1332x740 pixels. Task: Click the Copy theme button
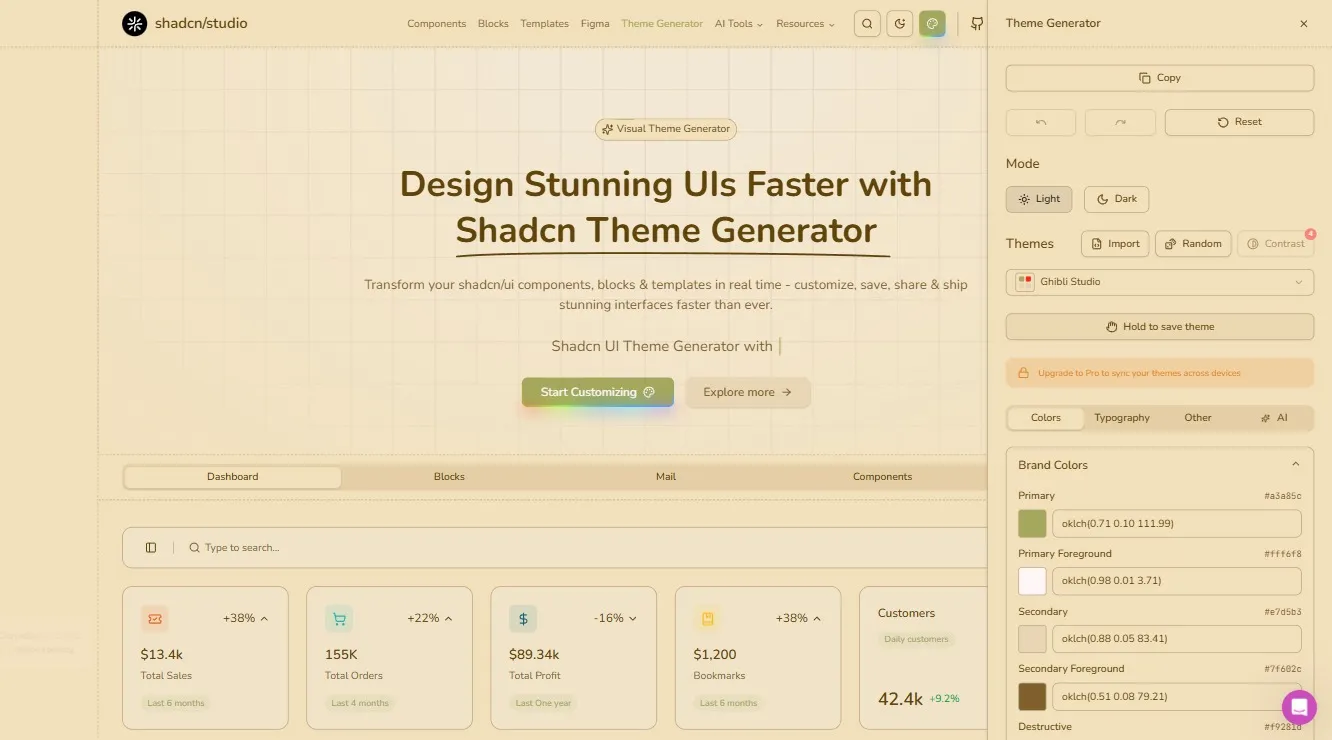click(x=1159, y=77)
